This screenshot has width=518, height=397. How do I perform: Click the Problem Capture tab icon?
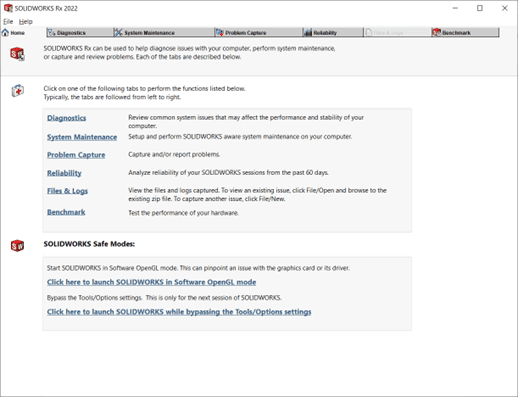219,32
